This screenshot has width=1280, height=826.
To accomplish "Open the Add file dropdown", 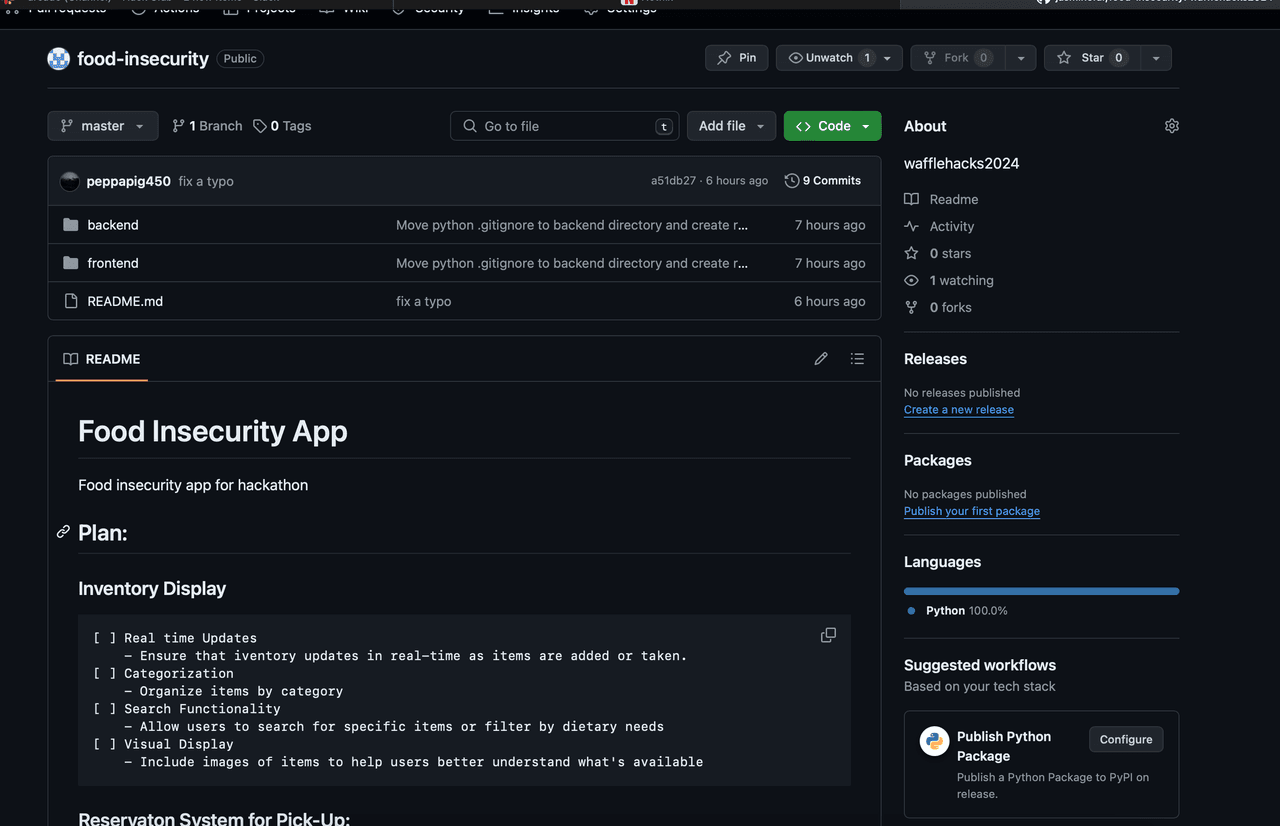I will click(731, 126).
